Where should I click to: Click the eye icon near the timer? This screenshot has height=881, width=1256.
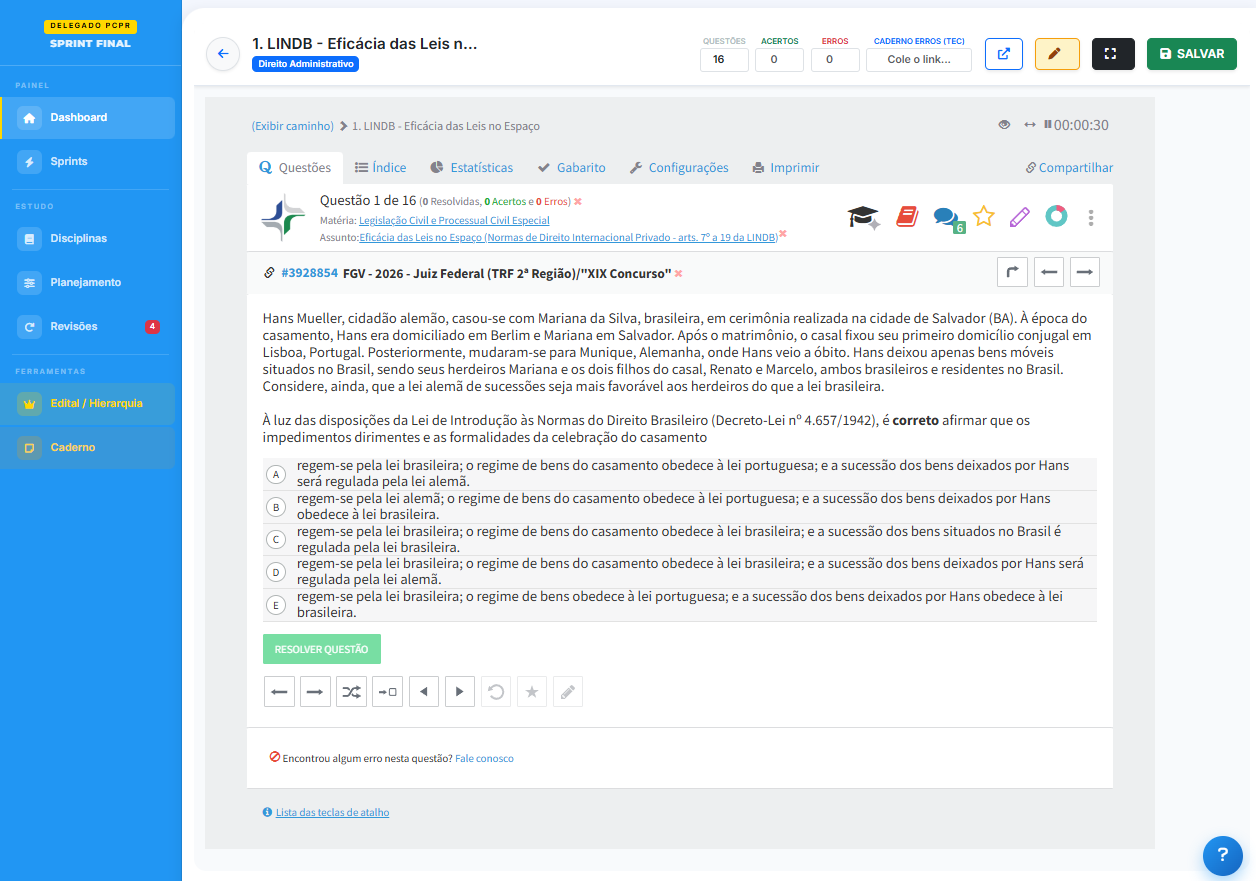coord(1004,125)
